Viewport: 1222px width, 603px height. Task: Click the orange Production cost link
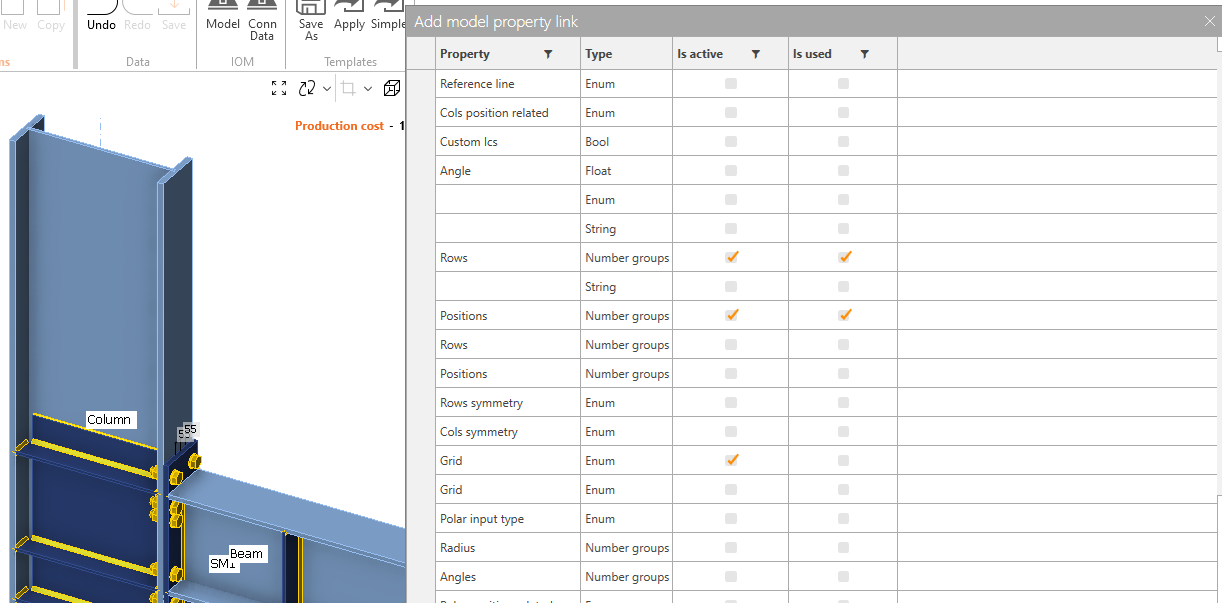click(339, 125)
